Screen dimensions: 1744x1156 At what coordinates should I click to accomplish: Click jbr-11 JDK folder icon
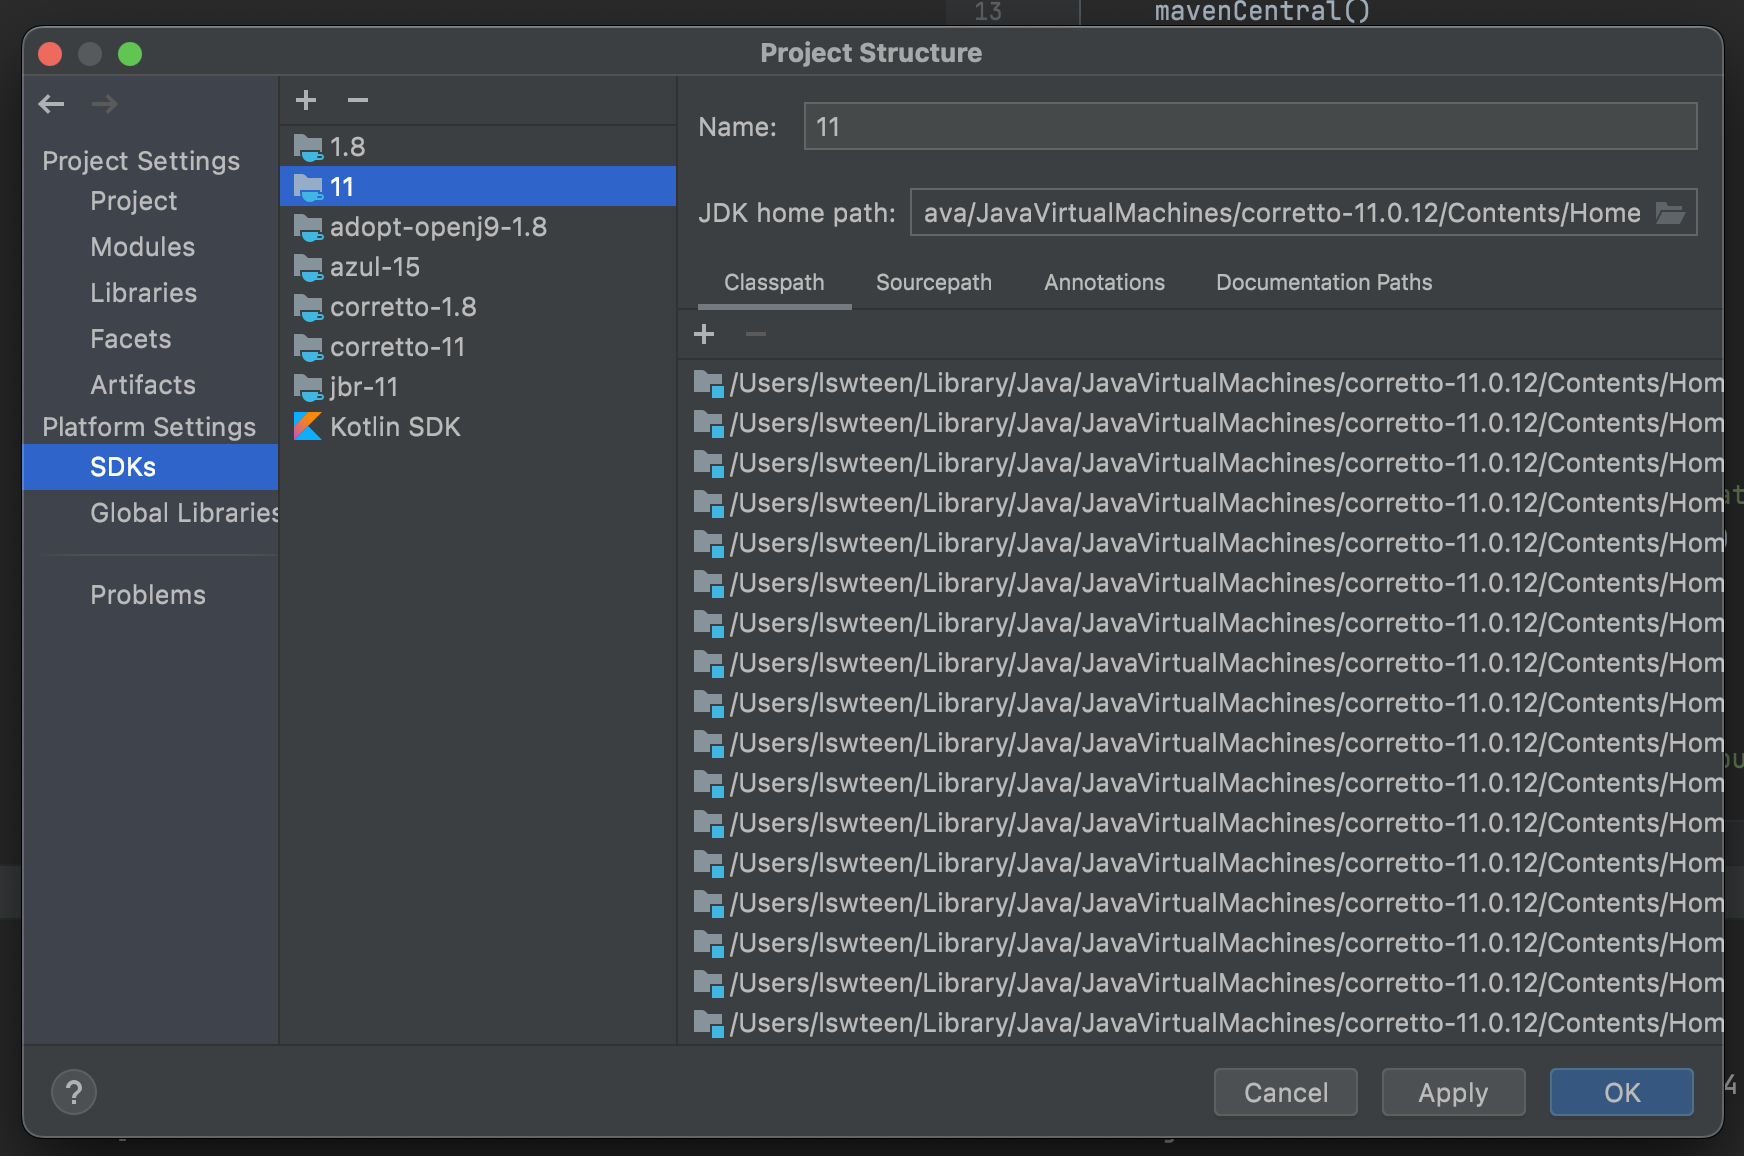click(309, 388)
